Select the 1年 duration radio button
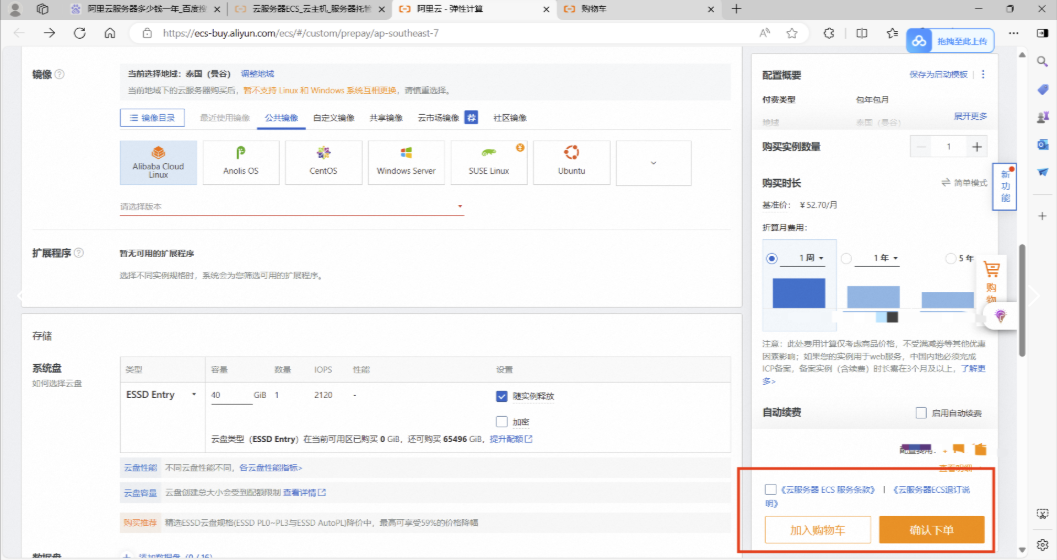This screenshot has width=1057, height=560. coord(847,258)
